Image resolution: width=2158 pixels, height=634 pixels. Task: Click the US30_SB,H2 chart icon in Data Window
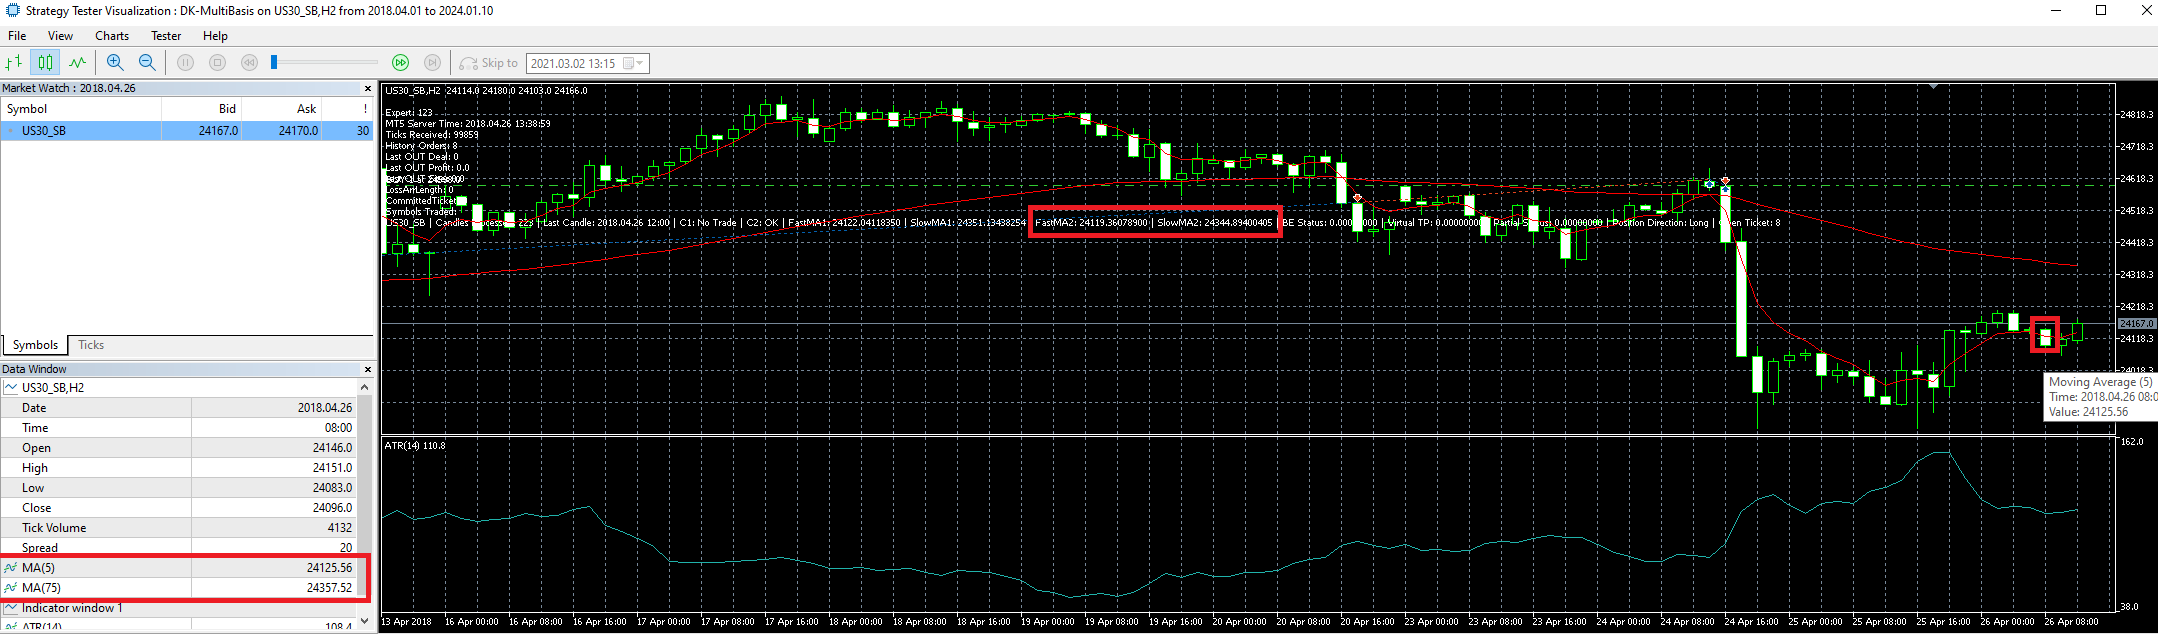click(x=11, y=388)
